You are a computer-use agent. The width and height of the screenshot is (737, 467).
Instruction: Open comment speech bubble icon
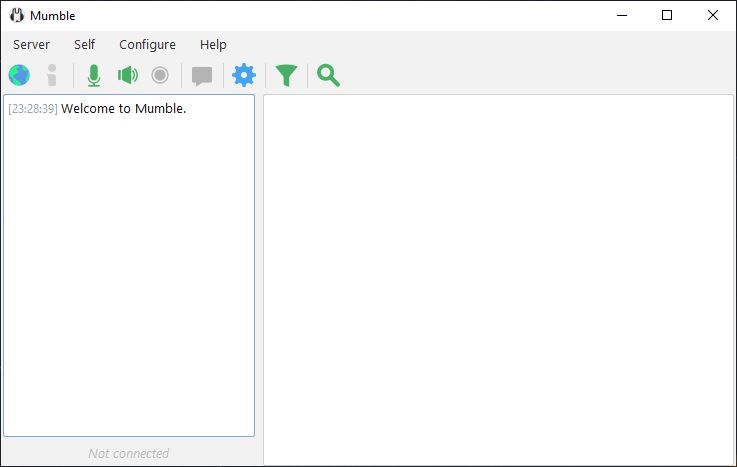tap(202, 76)
